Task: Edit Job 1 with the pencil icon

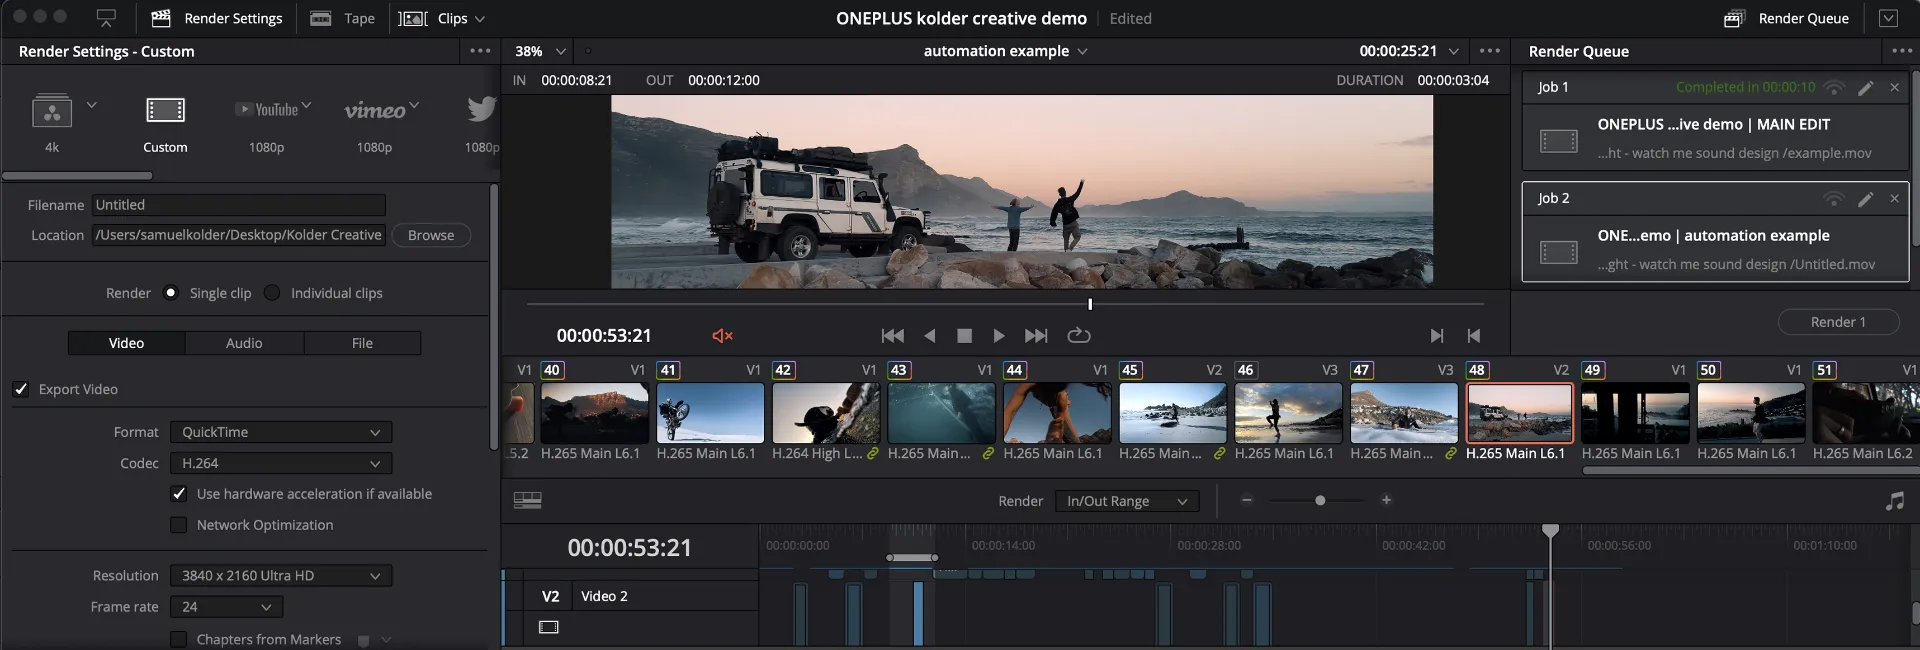Action: coord(1865,88)
